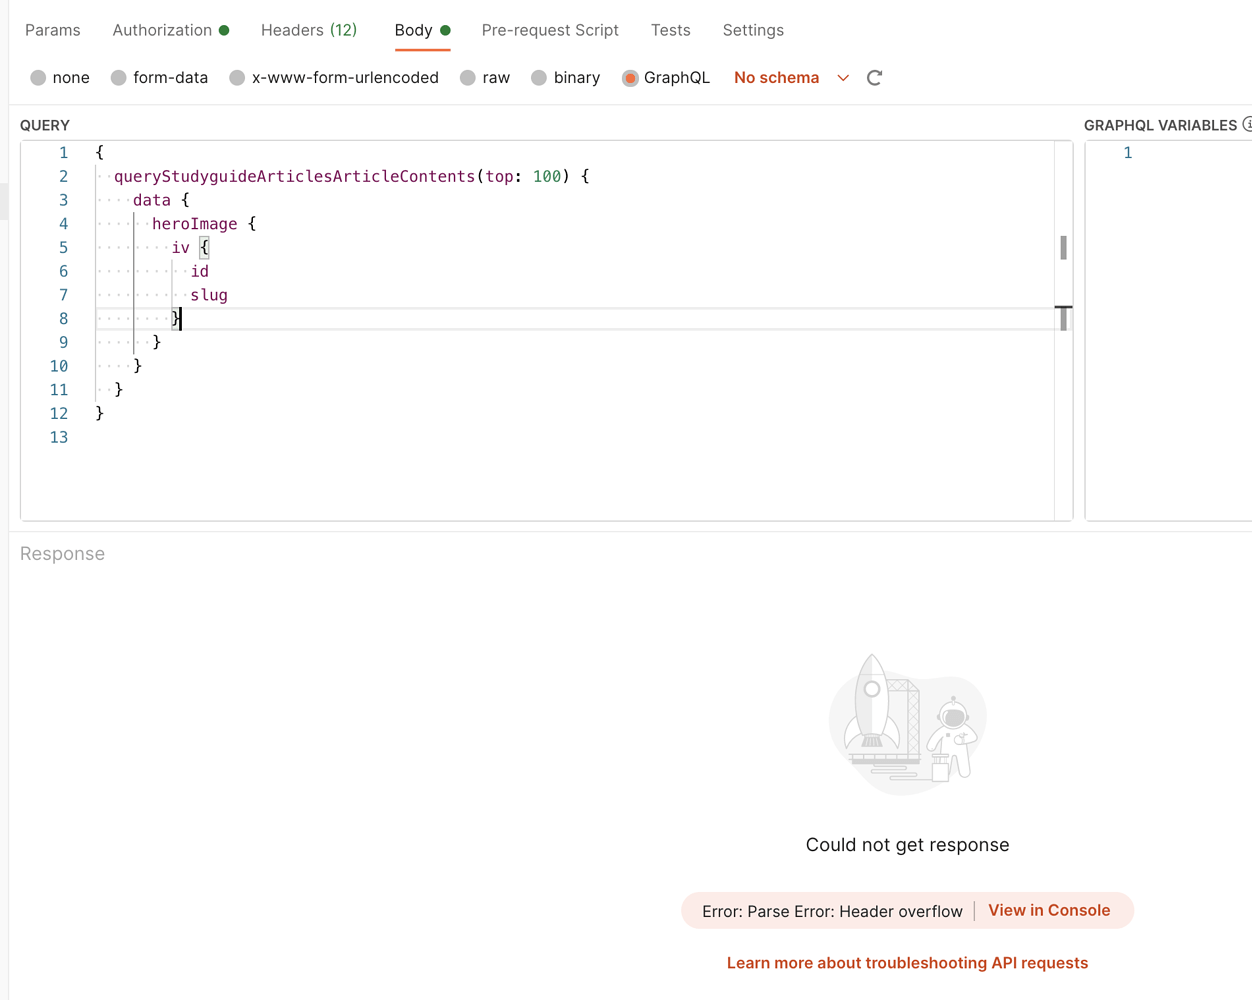Image resolution: width=1252 pixels, height=1000 pixels.
Task: Click line 6 containing the id field
Action: 200,271
